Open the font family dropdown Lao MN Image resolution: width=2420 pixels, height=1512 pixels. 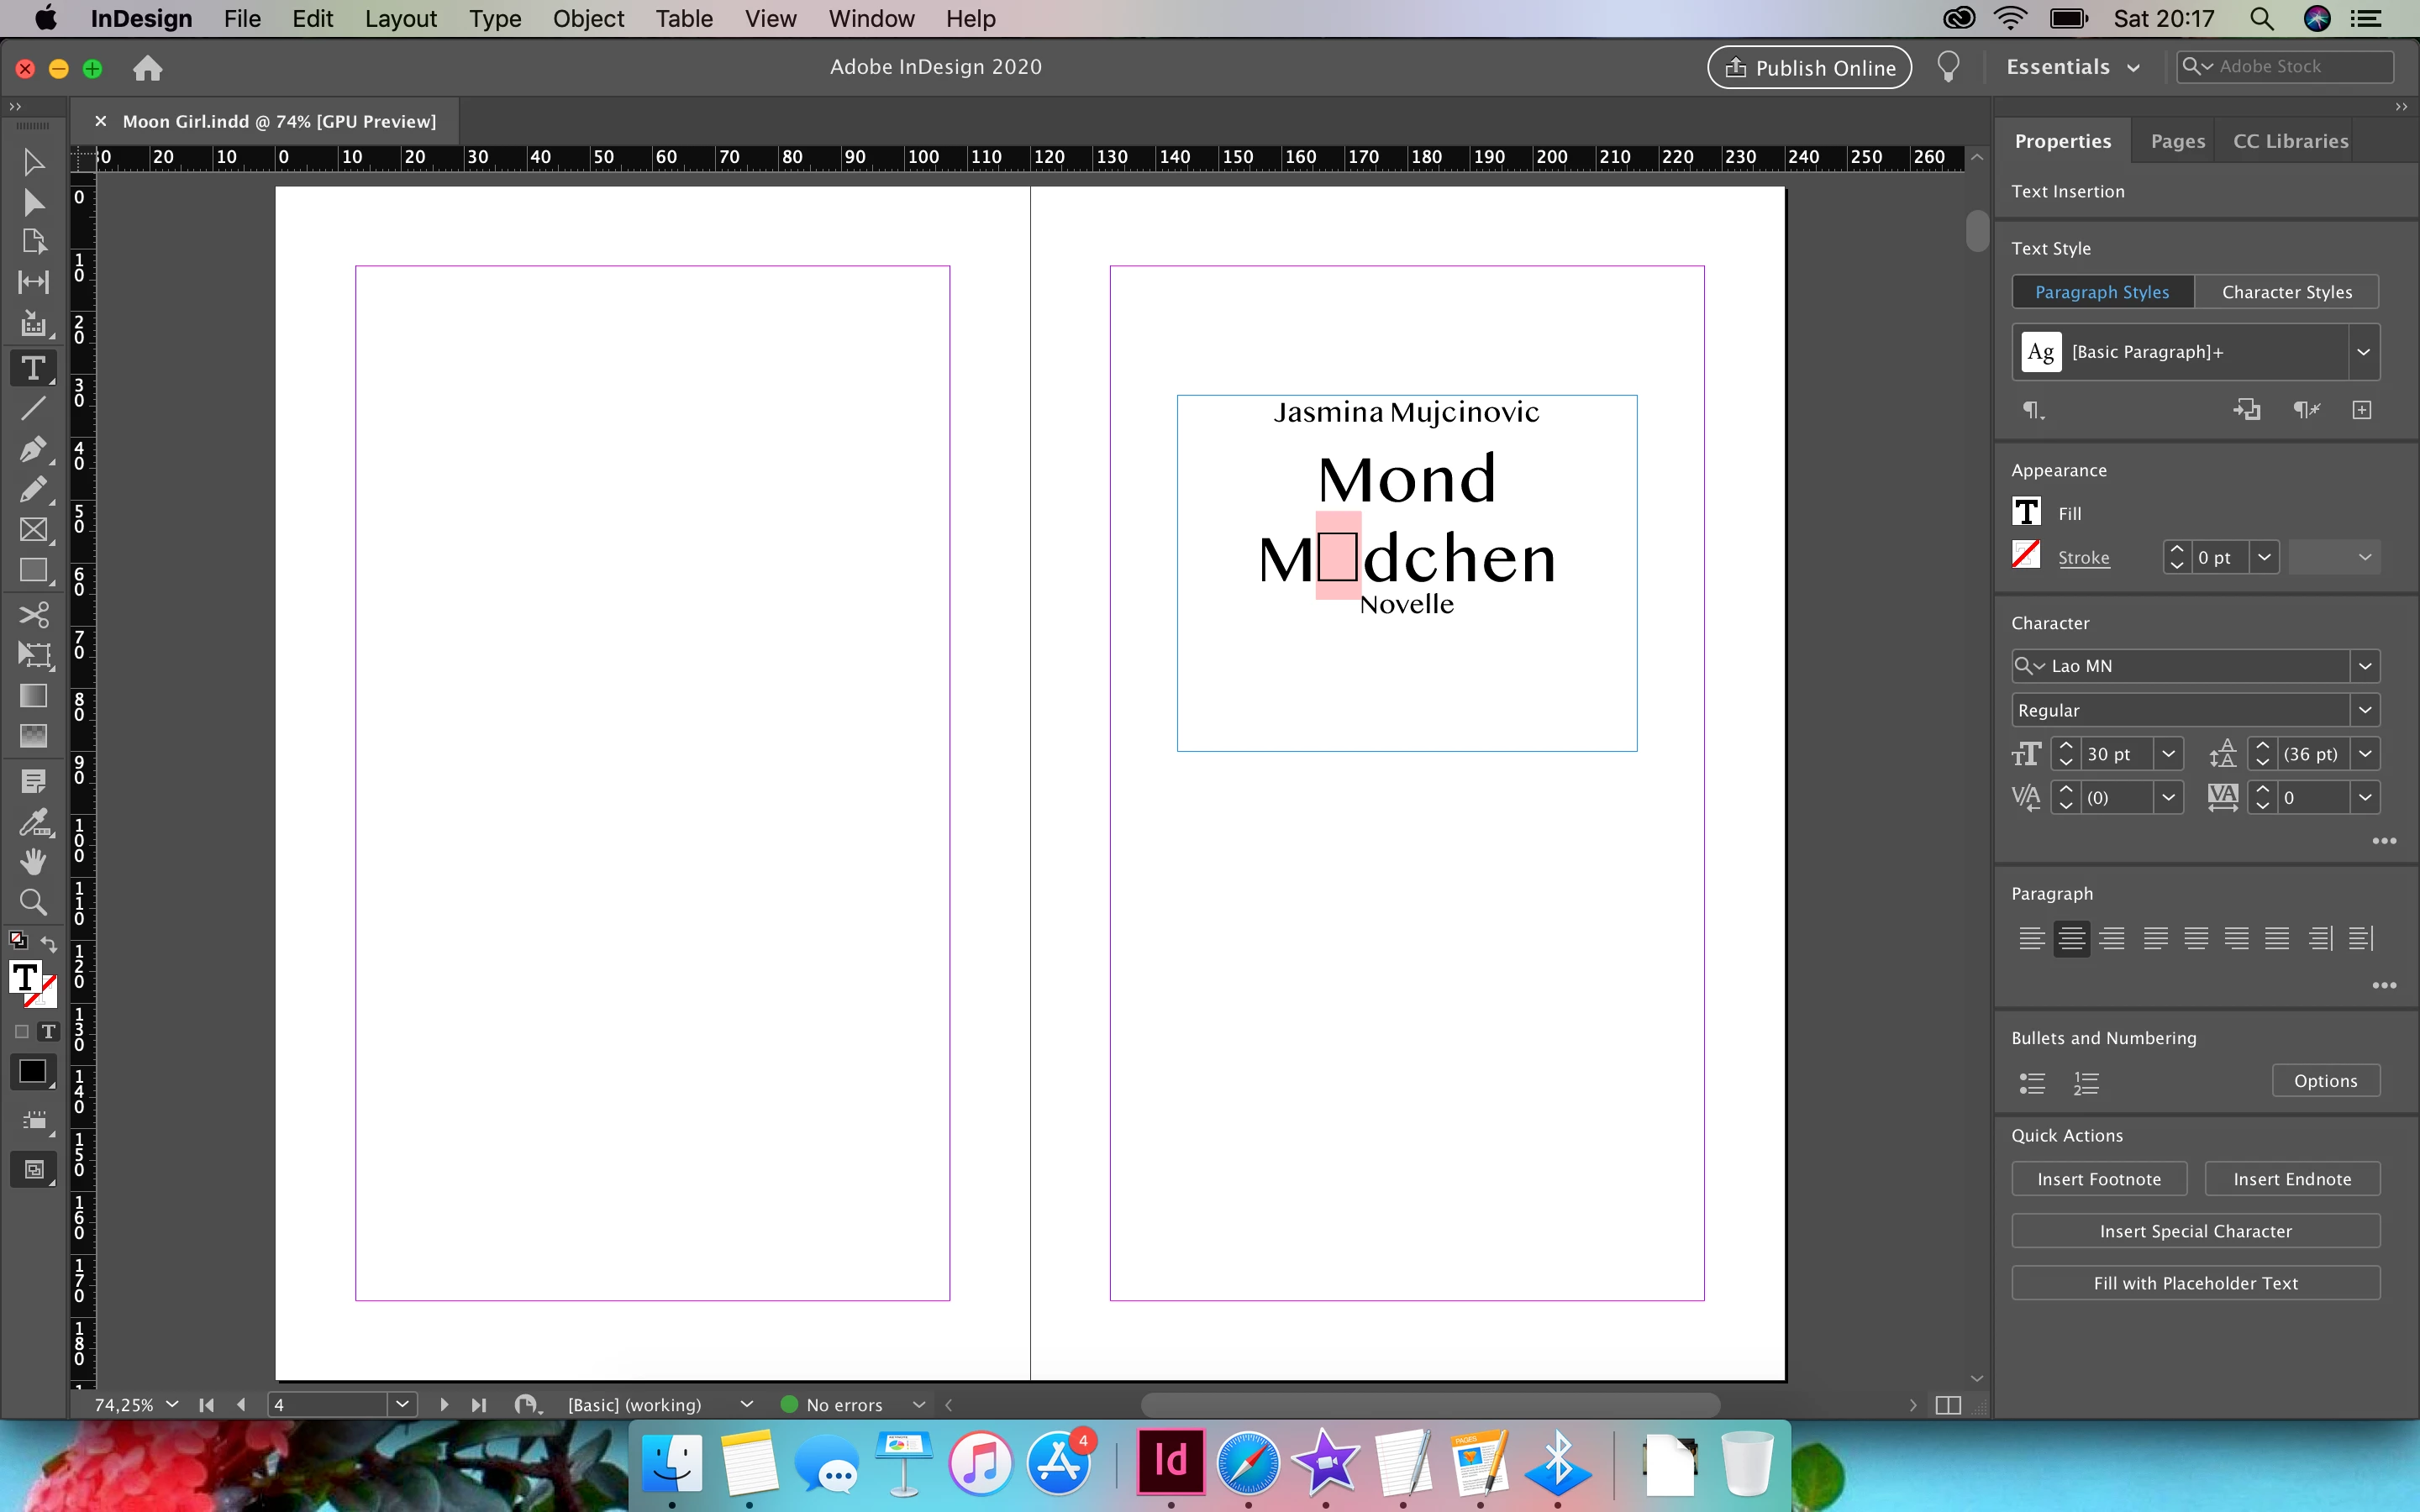coord(2364,666)
